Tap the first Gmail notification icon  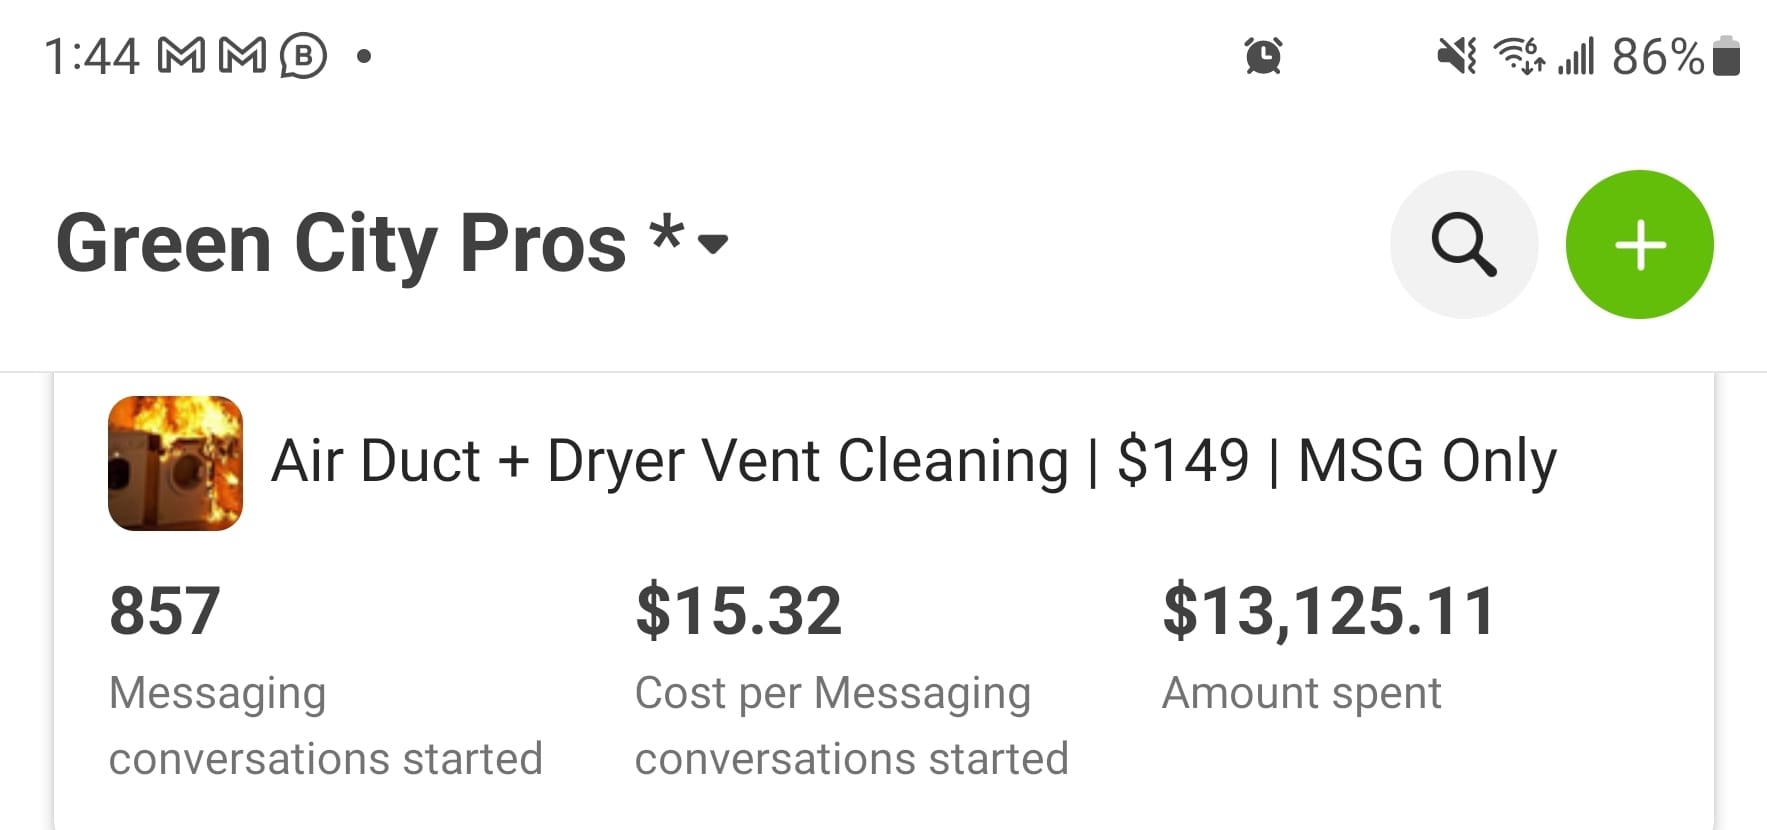[181, 56]
